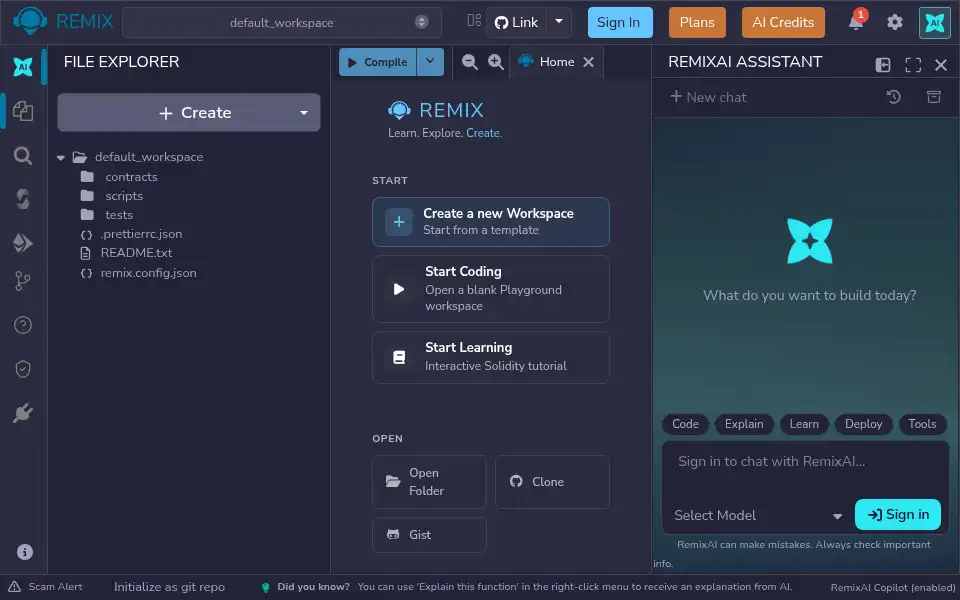Click the Start Coding card
Screen dimensions: 960x600
pos(490,289)
